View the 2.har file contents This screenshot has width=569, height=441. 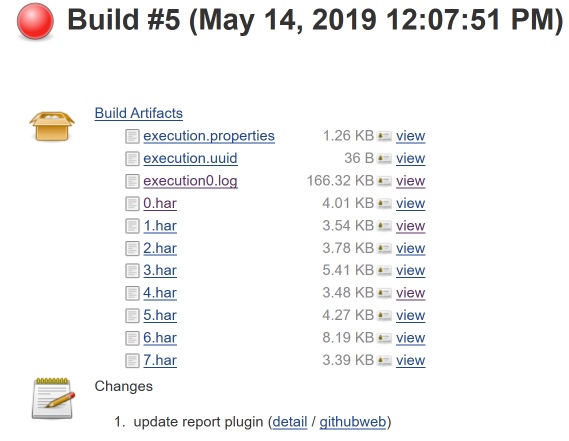pyautogui.click(x=410, y=248)
